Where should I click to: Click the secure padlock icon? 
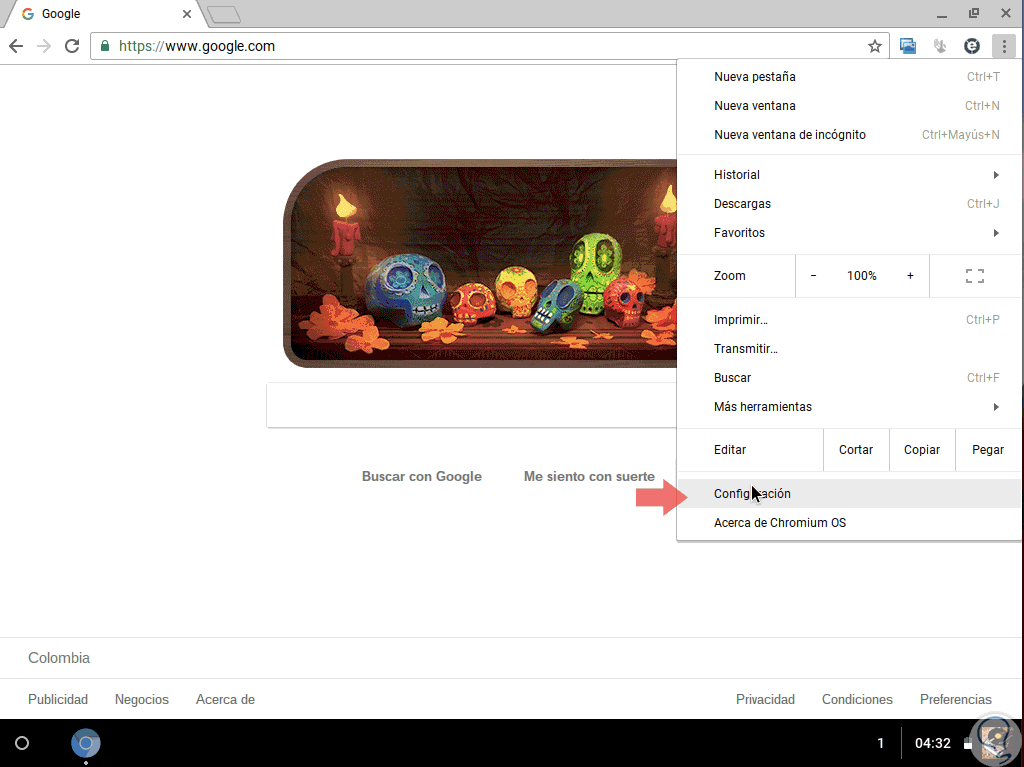(x=104, y=46)
